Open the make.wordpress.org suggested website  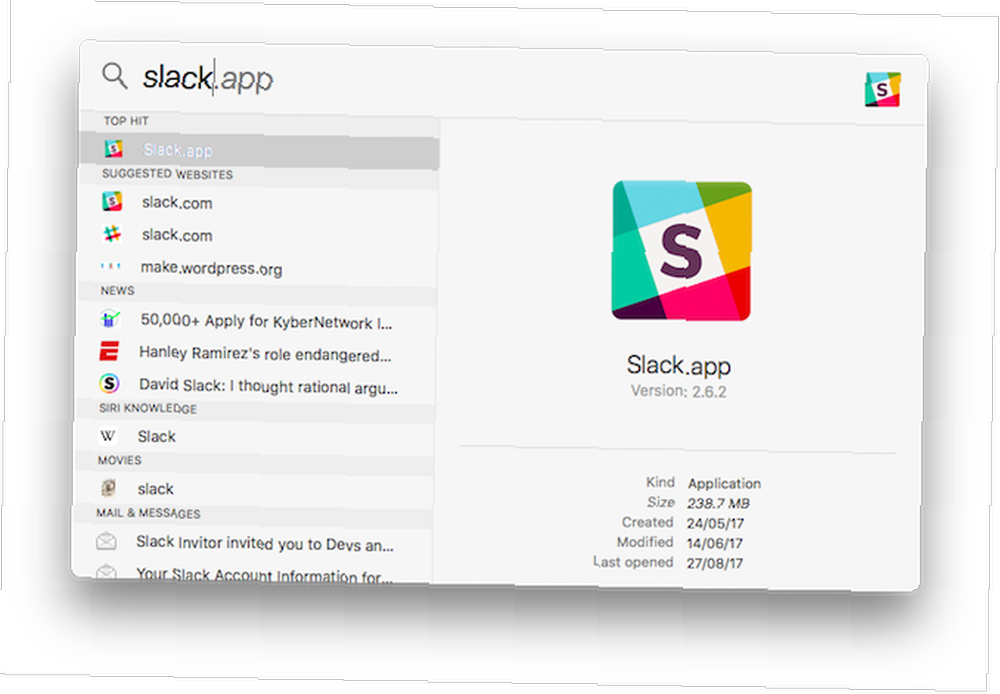click(257, 268)
